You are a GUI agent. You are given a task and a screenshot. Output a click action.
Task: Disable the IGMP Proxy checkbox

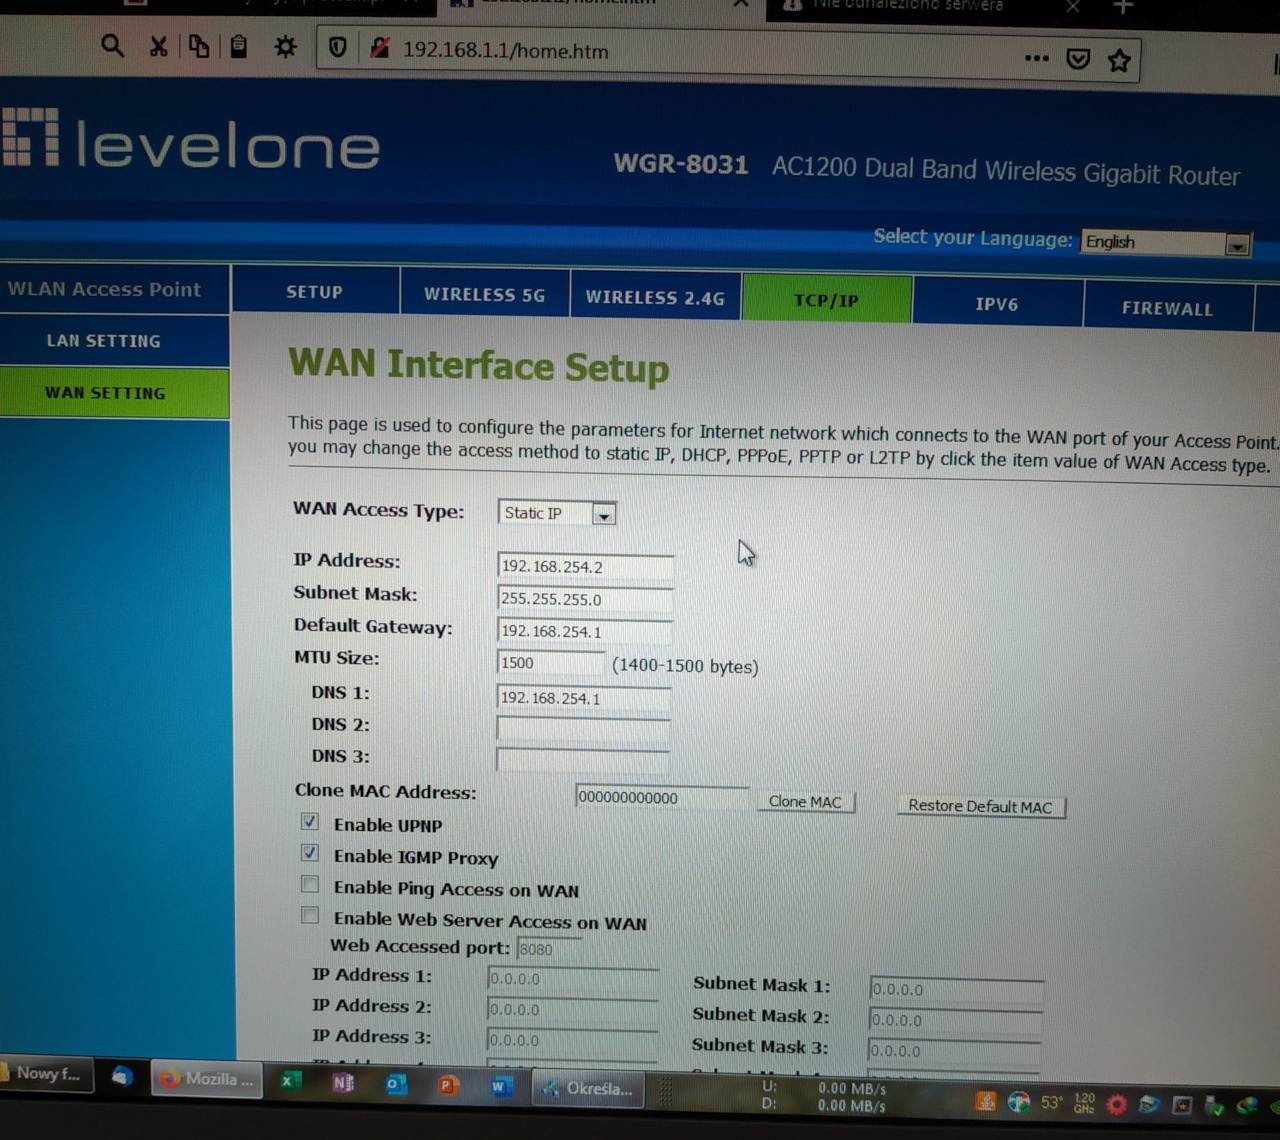coord(310,853)
